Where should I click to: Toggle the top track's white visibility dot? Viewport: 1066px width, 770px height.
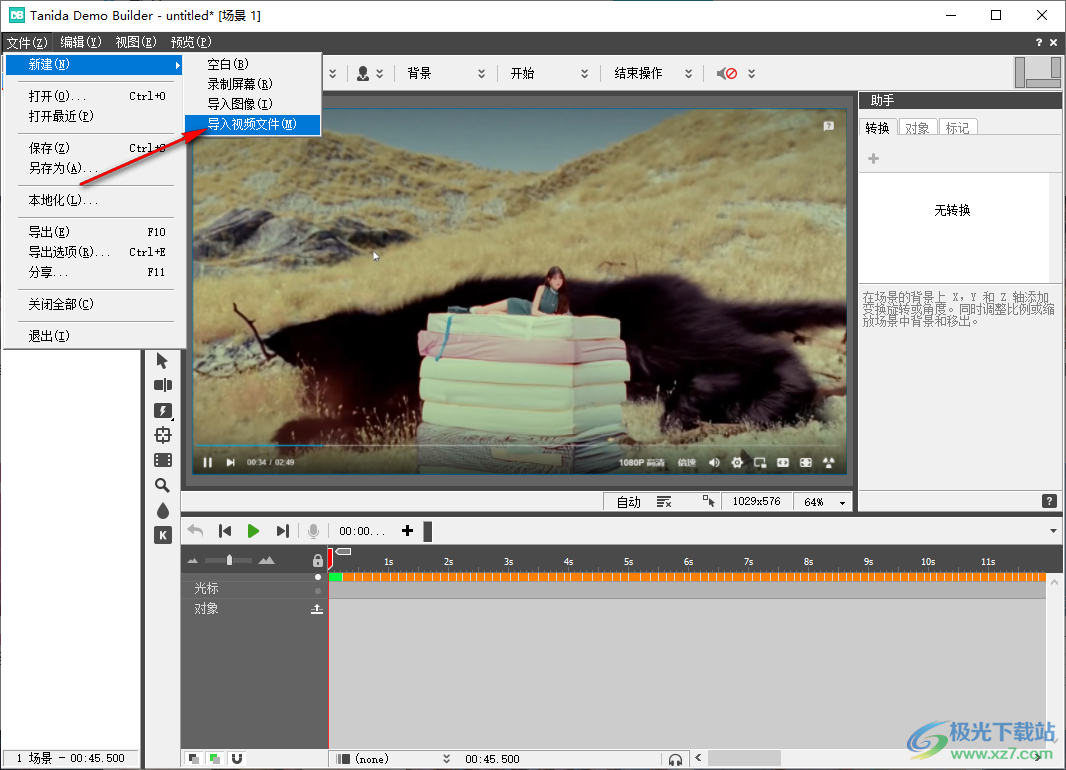coord(317,577)
